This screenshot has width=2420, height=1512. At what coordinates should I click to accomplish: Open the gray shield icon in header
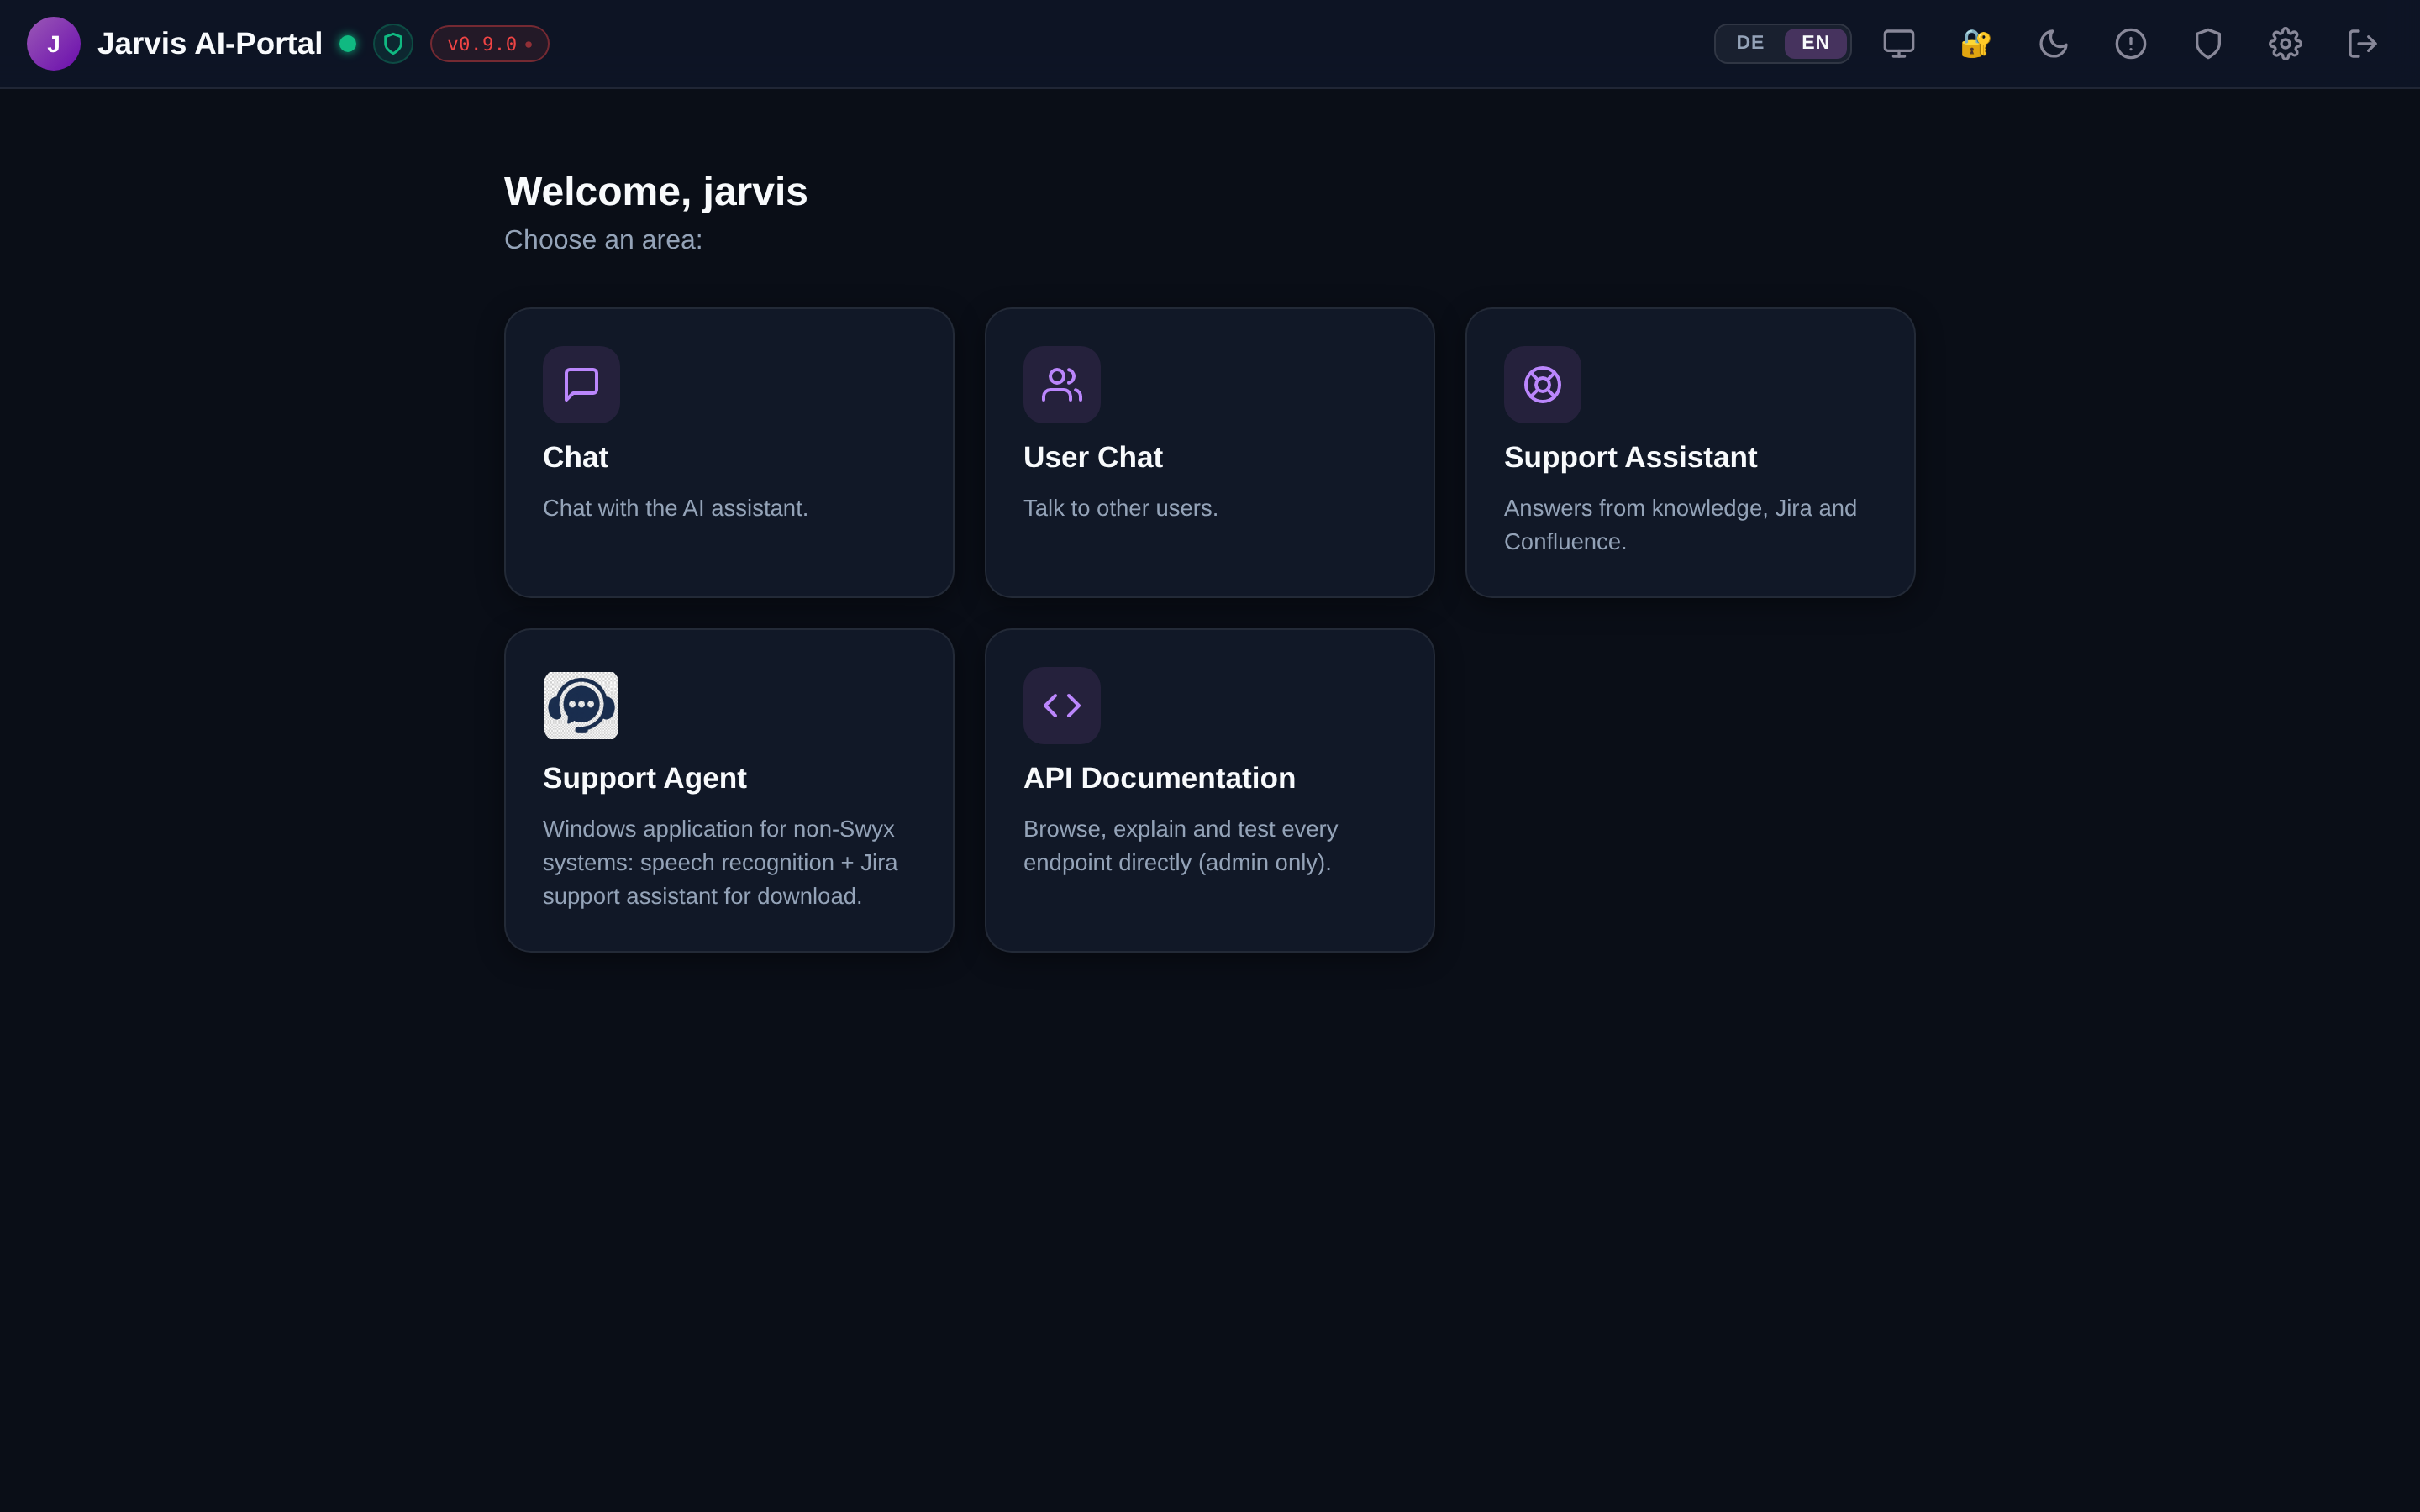tap(2208, 44)
